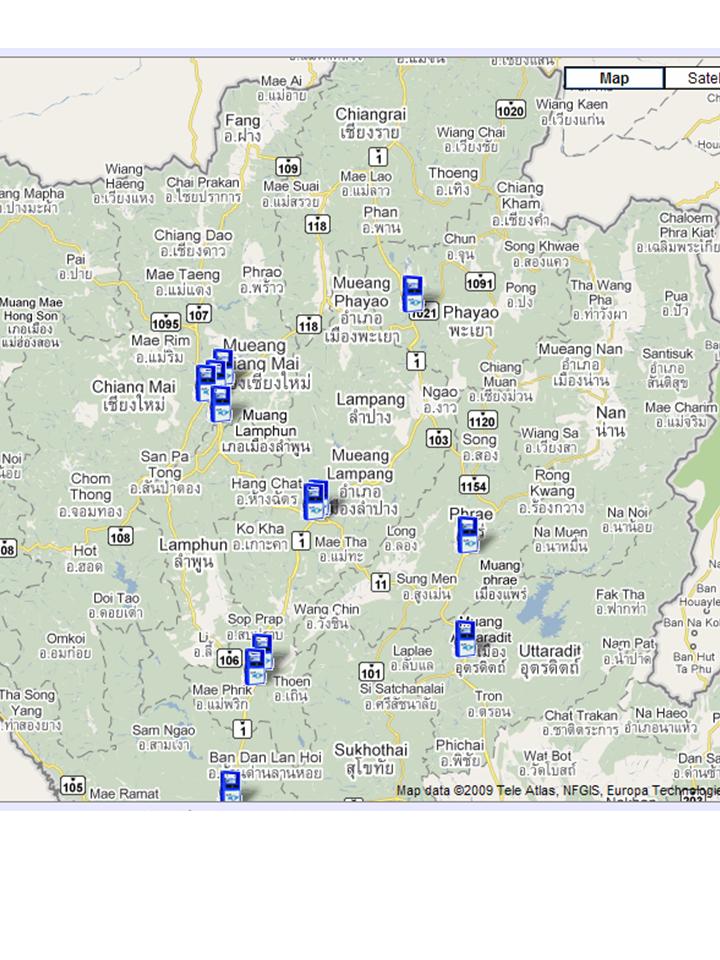The image size is (720, 960).
Task: Click route shield 101
Action: [x=372, y=672]
